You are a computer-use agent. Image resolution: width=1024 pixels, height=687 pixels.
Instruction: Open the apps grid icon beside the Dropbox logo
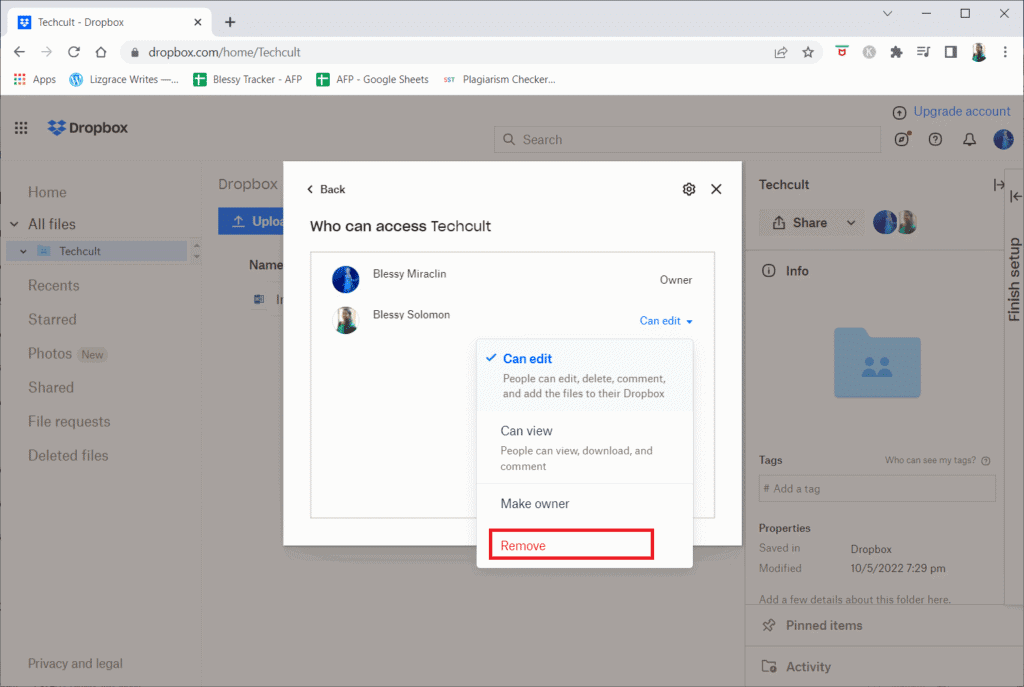point(20,128)
